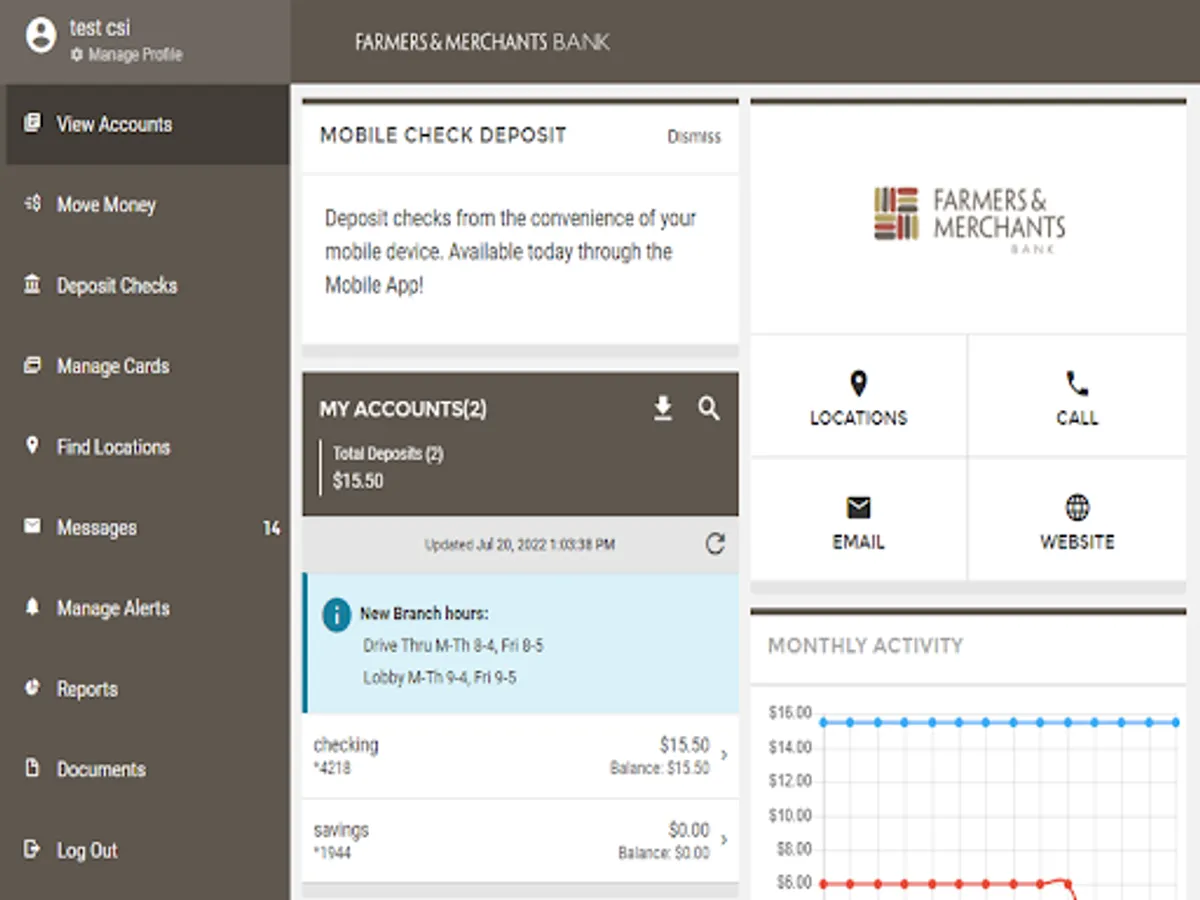Click the Manage Alerts bell icon
1200x900 pixels.
32,607
